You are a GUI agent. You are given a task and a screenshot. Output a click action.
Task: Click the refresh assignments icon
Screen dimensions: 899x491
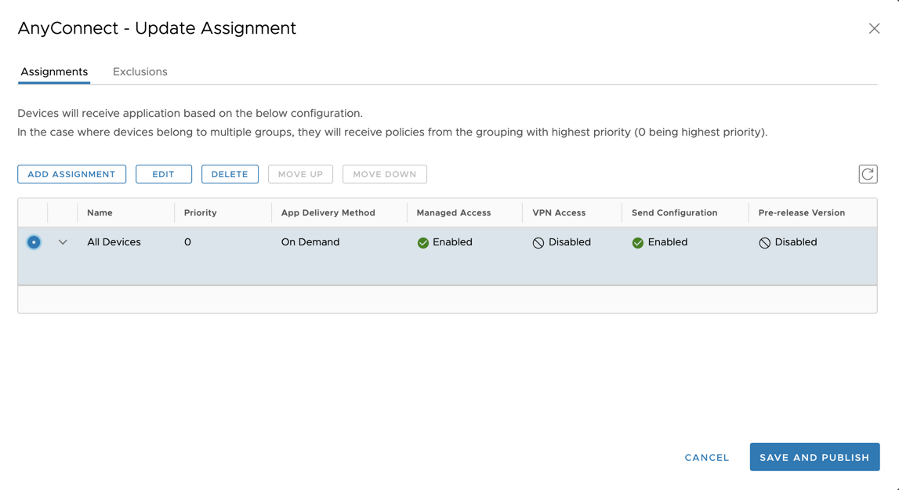pyautogui.click(x=867, y=174)
